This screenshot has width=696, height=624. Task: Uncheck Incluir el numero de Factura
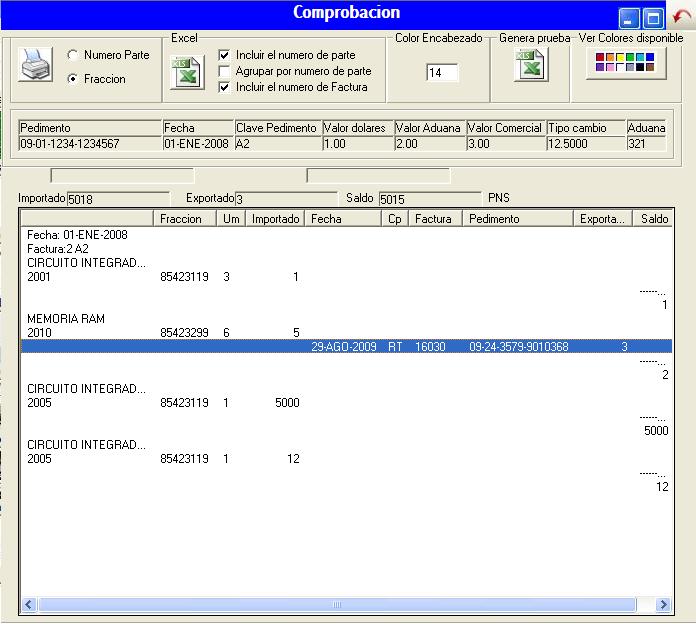pos(224,87)
